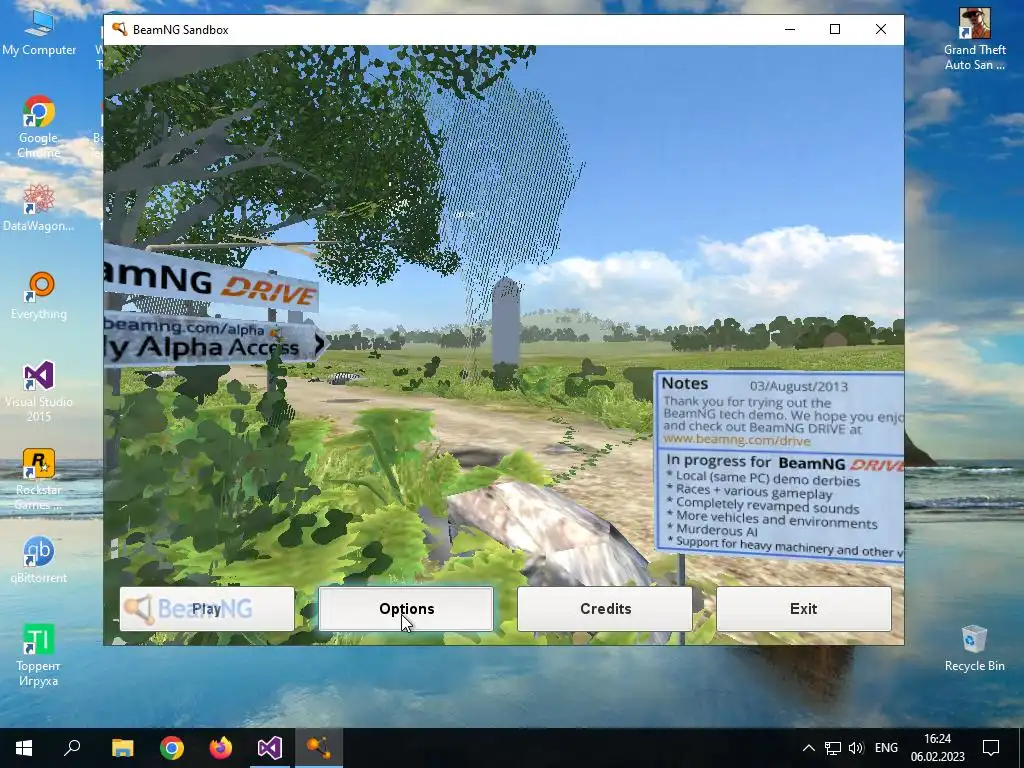Click the Notes heading on sign
The image size is (1024, 768).
click(684, 383)
